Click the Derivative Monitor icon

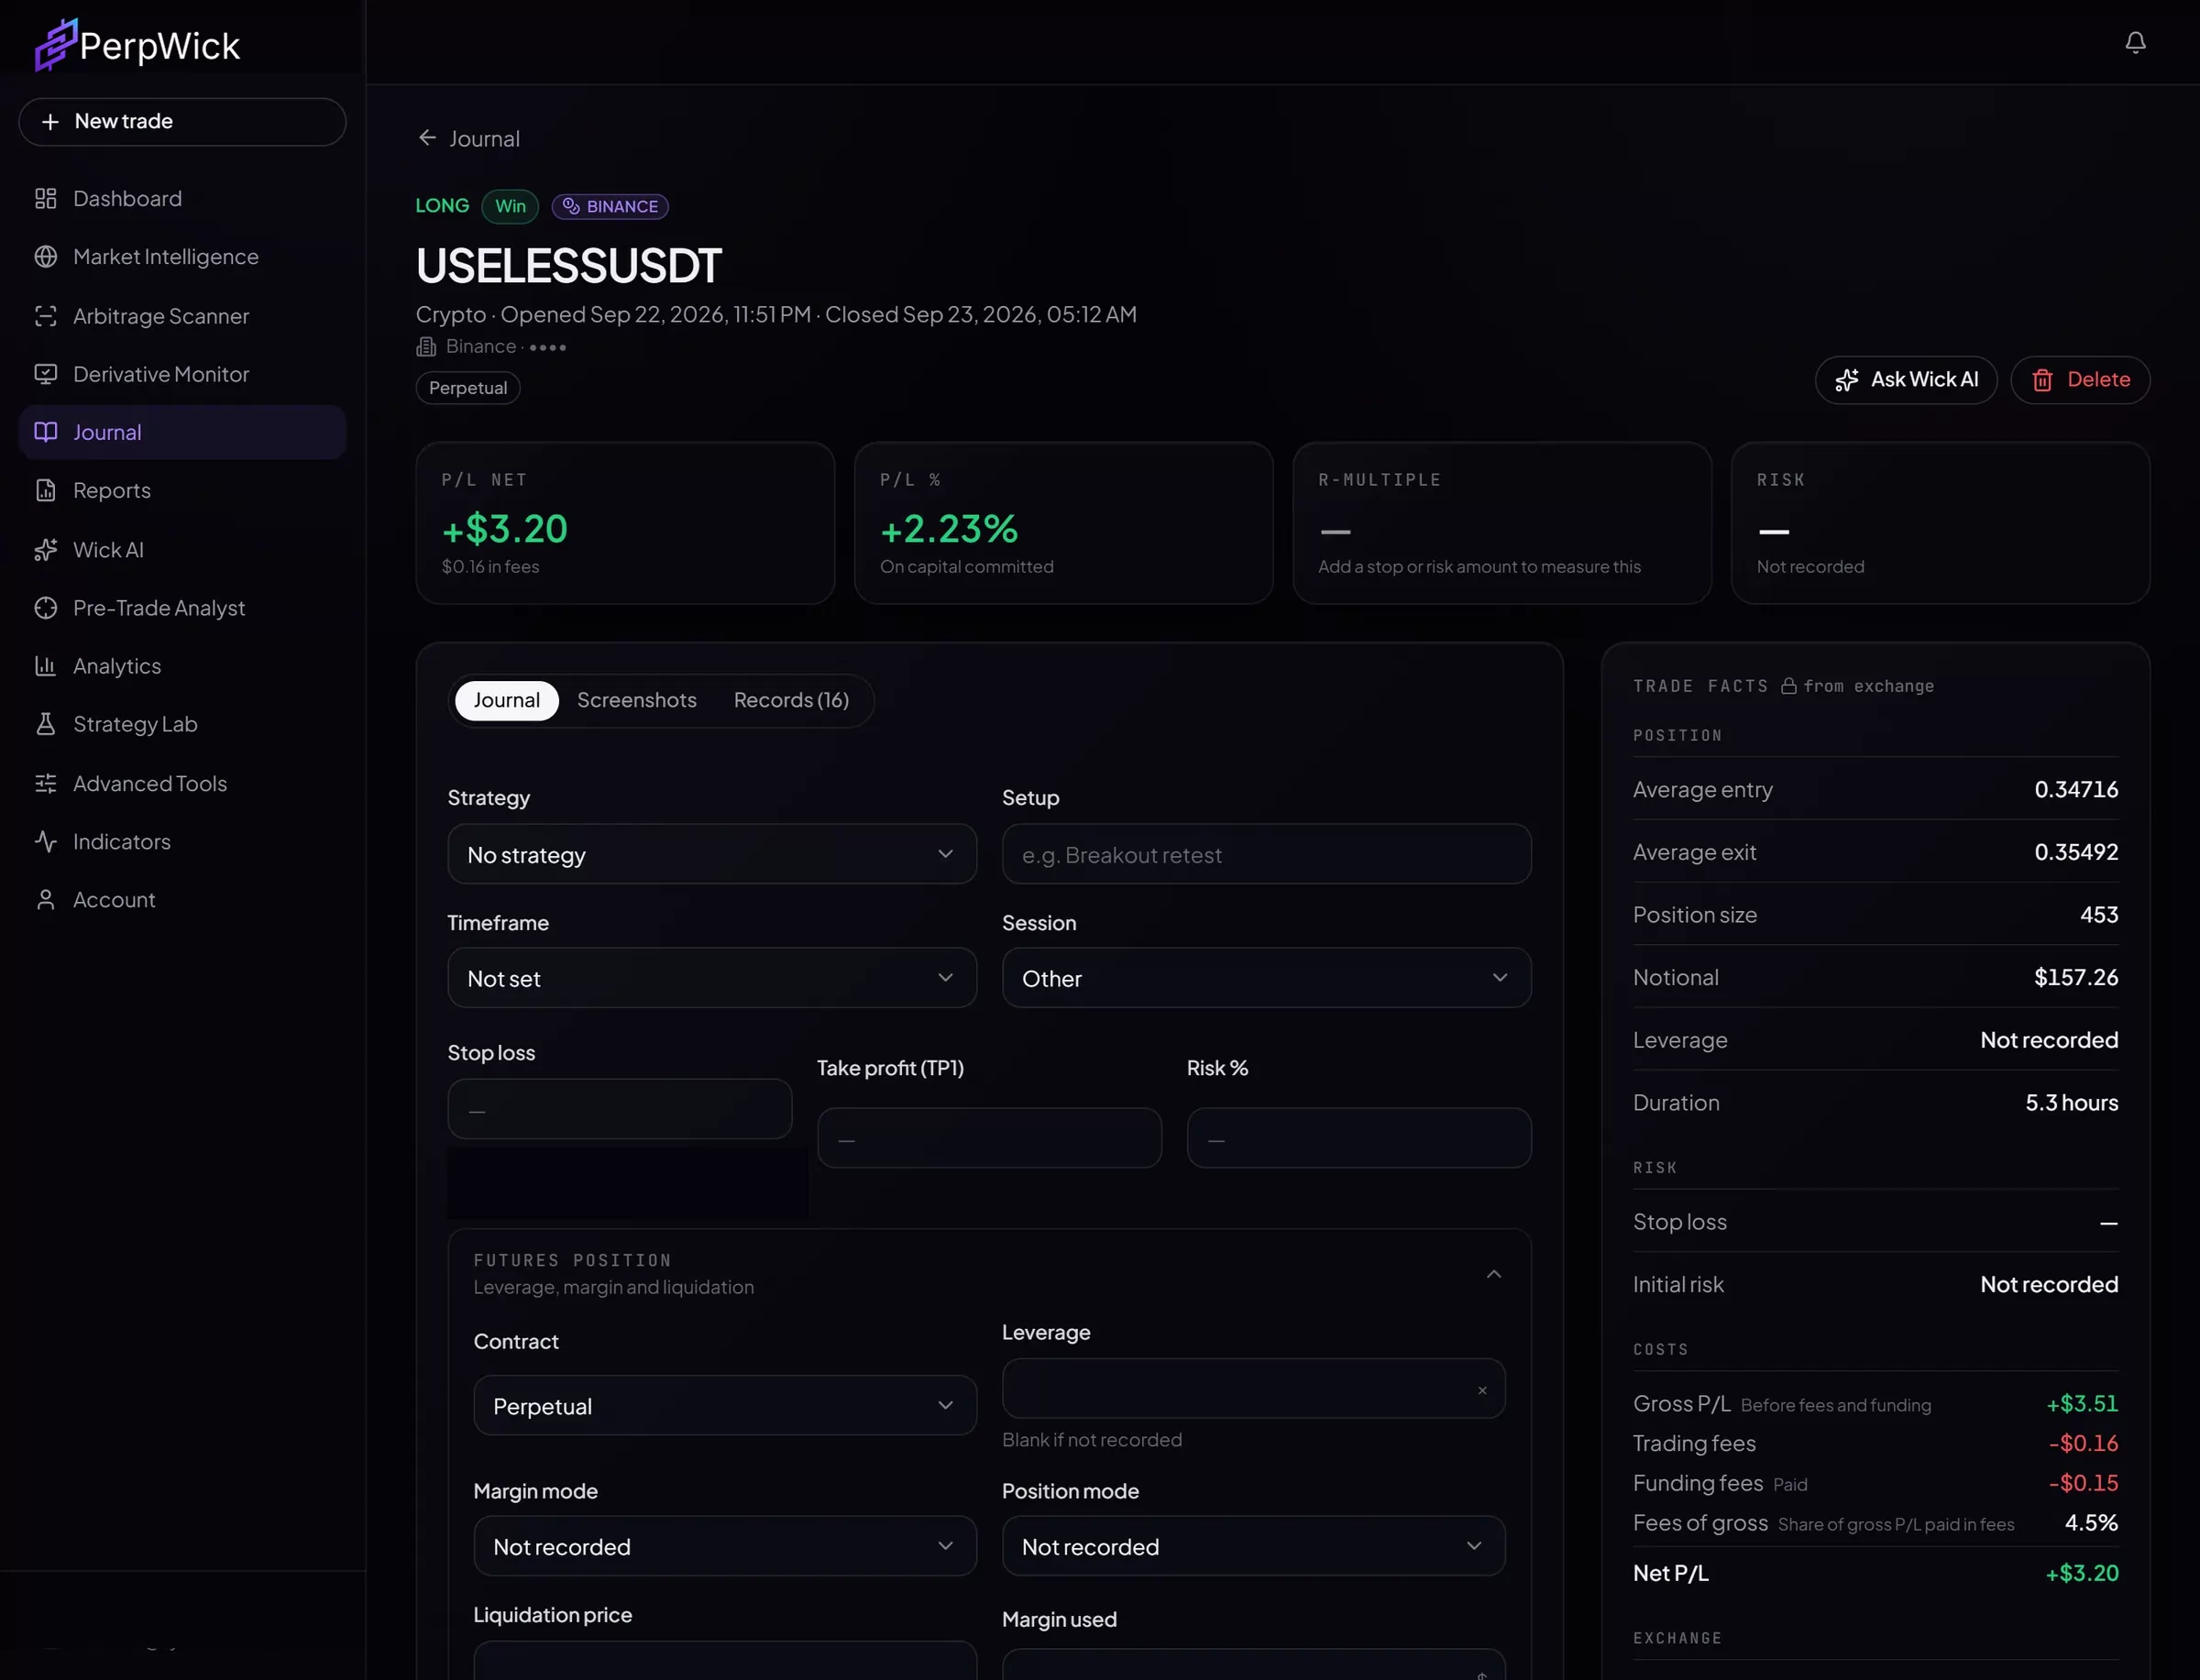[x=45, y=374]
